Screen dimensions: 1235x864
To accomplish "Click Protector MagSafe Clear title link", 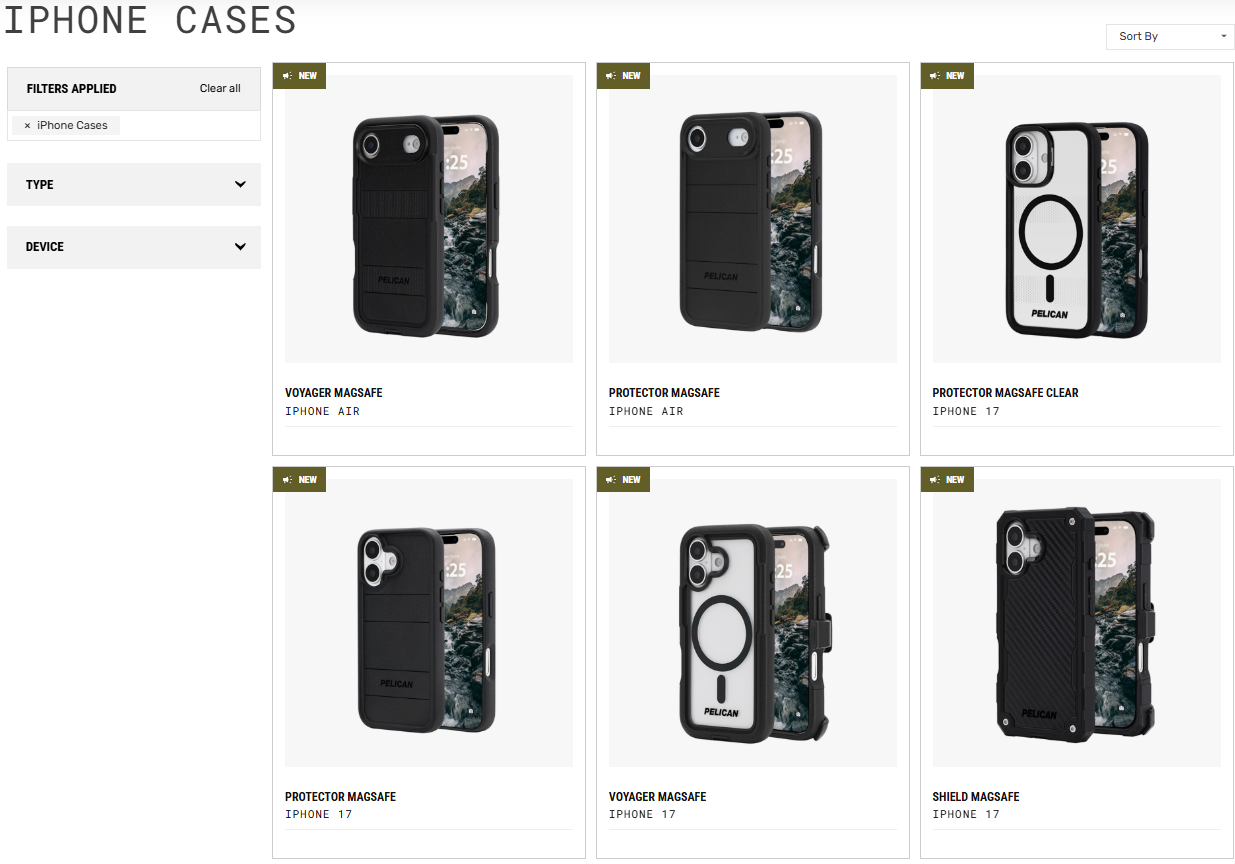I will (1005, 393).
